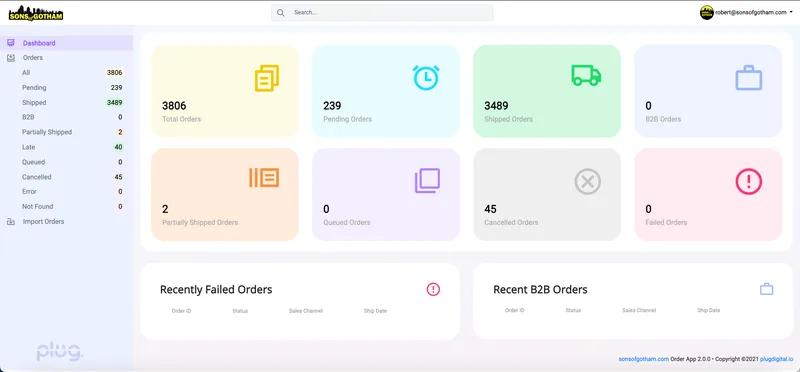The height and width of the screenshot is (372, 800).
Task: Click the Shipped Orders truck icon
Action: point(586,76)
